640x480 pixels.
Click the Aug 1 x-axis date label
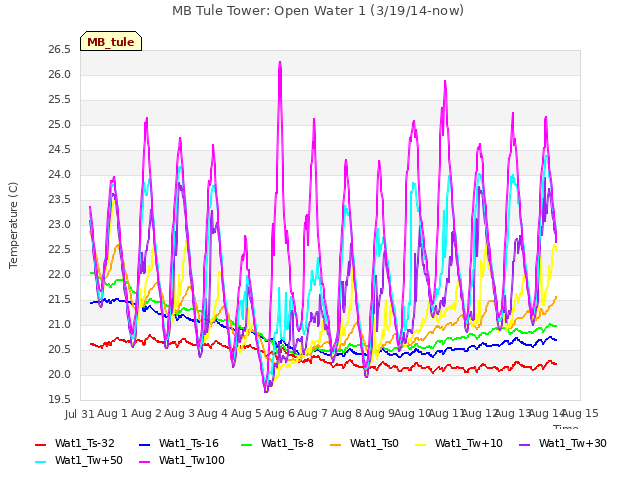pos(113,413)
